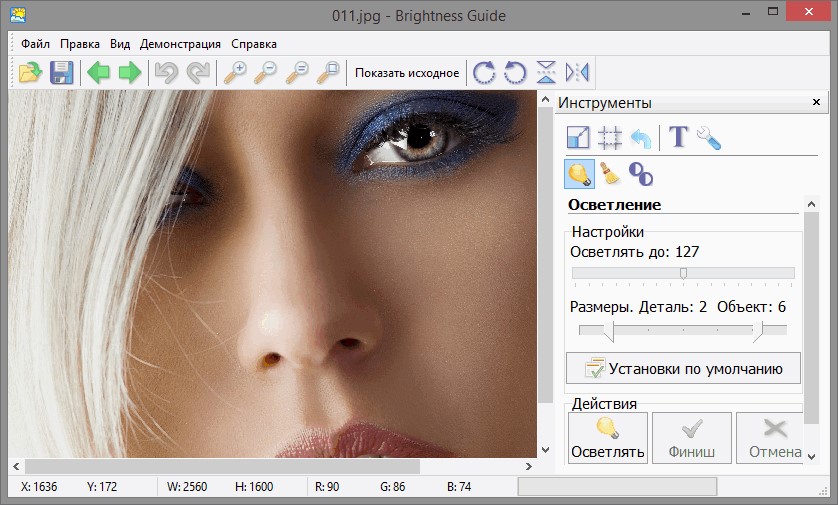
Task: Click the Open file folder icon
Action: coord(30,72)
